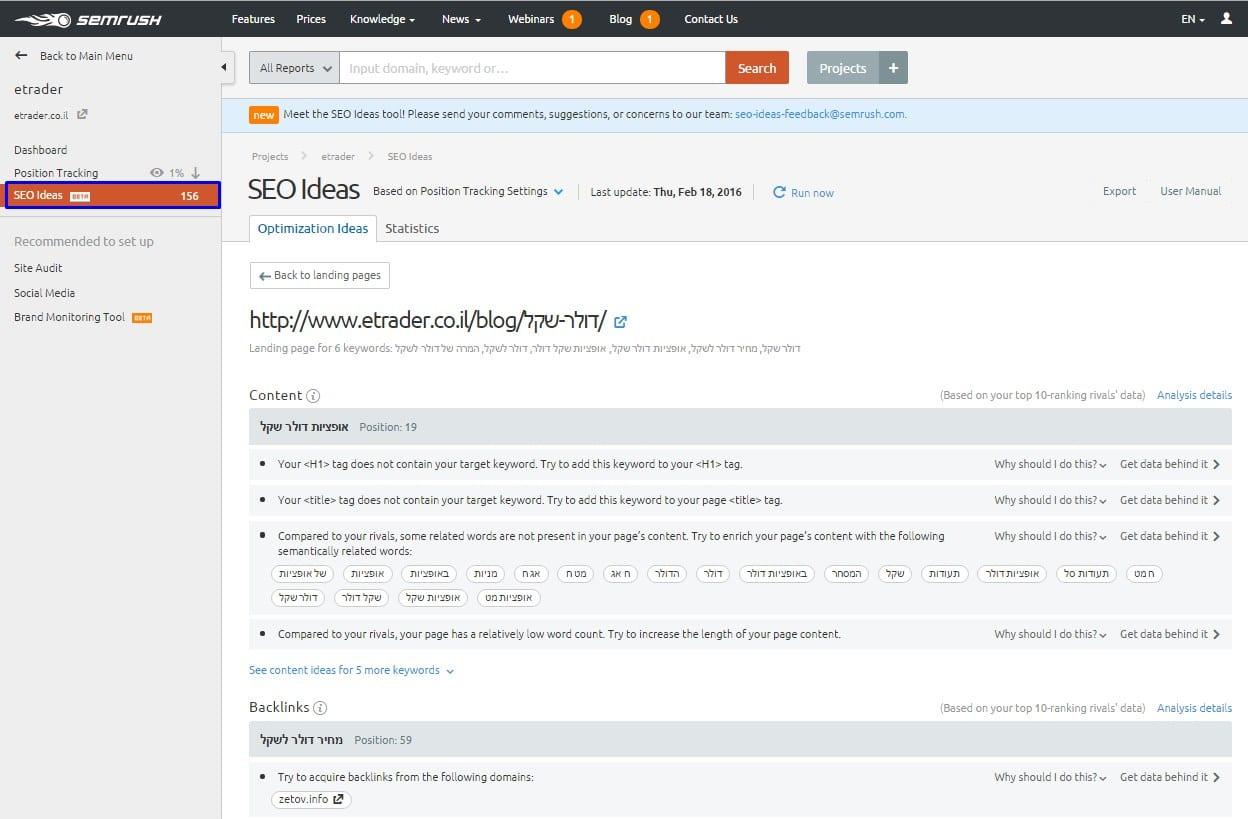Viewport: 1248px width, 819px height.
Task: Open landing page URL external link icon
Action: pyautogui.click(x=621, y=321)
